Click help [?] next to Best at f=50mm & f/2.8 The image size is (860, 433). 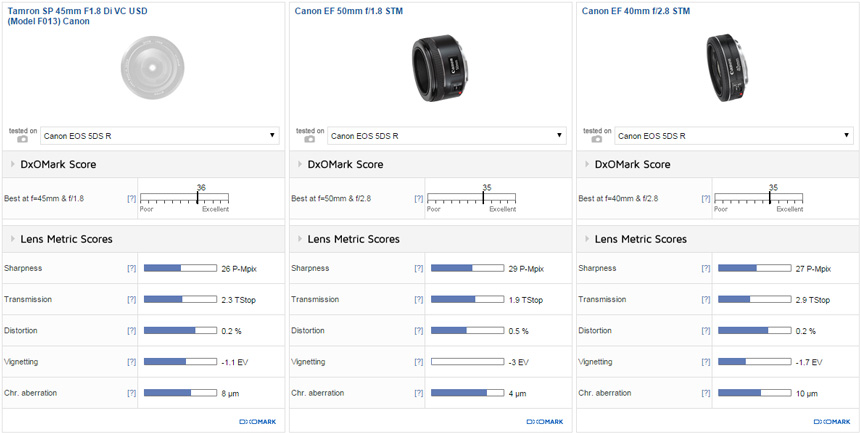[x=418, y=199]
